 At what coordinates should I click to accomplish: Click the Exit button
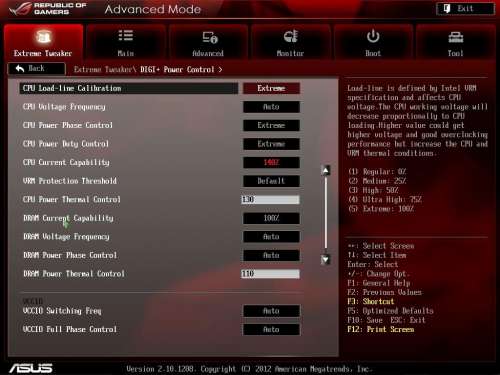[466, 9]
